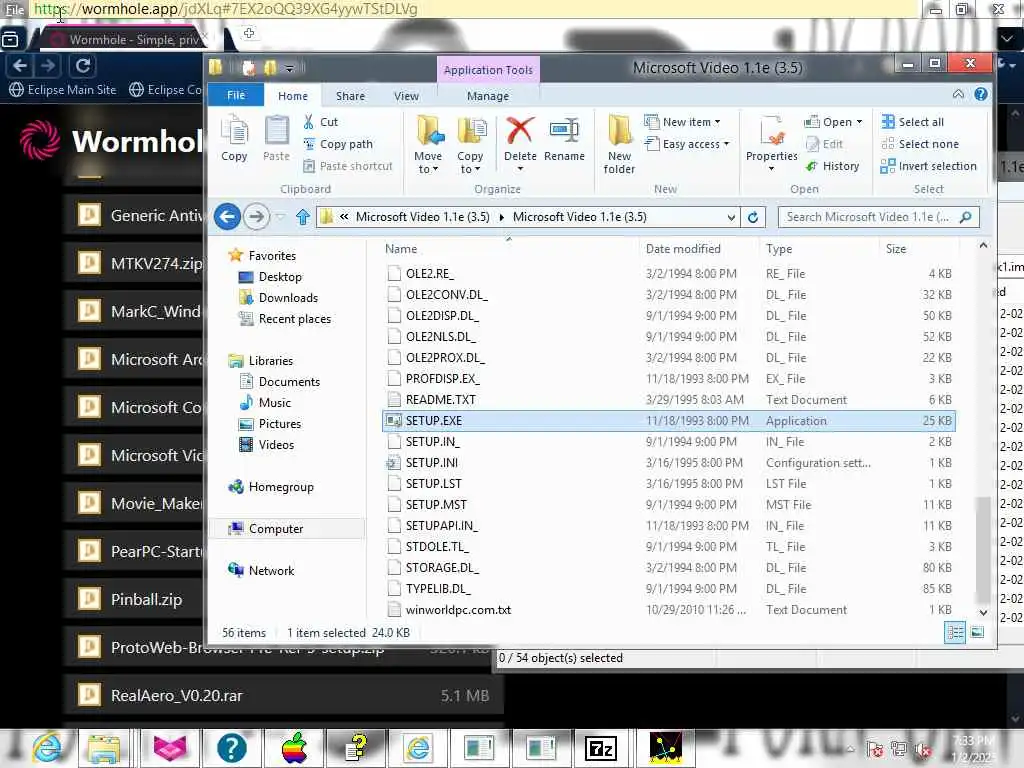This screenshot has height=768, width=1024.
Task: Click the Rename icon
Action: coord(564,138)
